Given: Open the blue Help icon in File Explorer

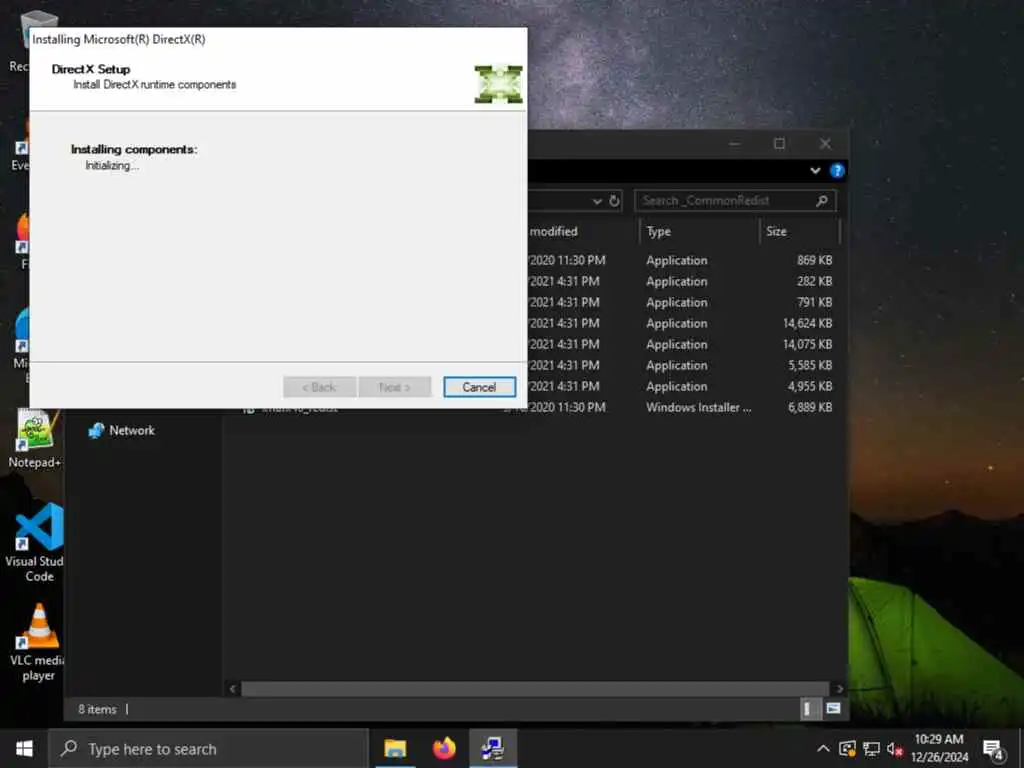Looking at the screenshot, I should coord(837,170).
